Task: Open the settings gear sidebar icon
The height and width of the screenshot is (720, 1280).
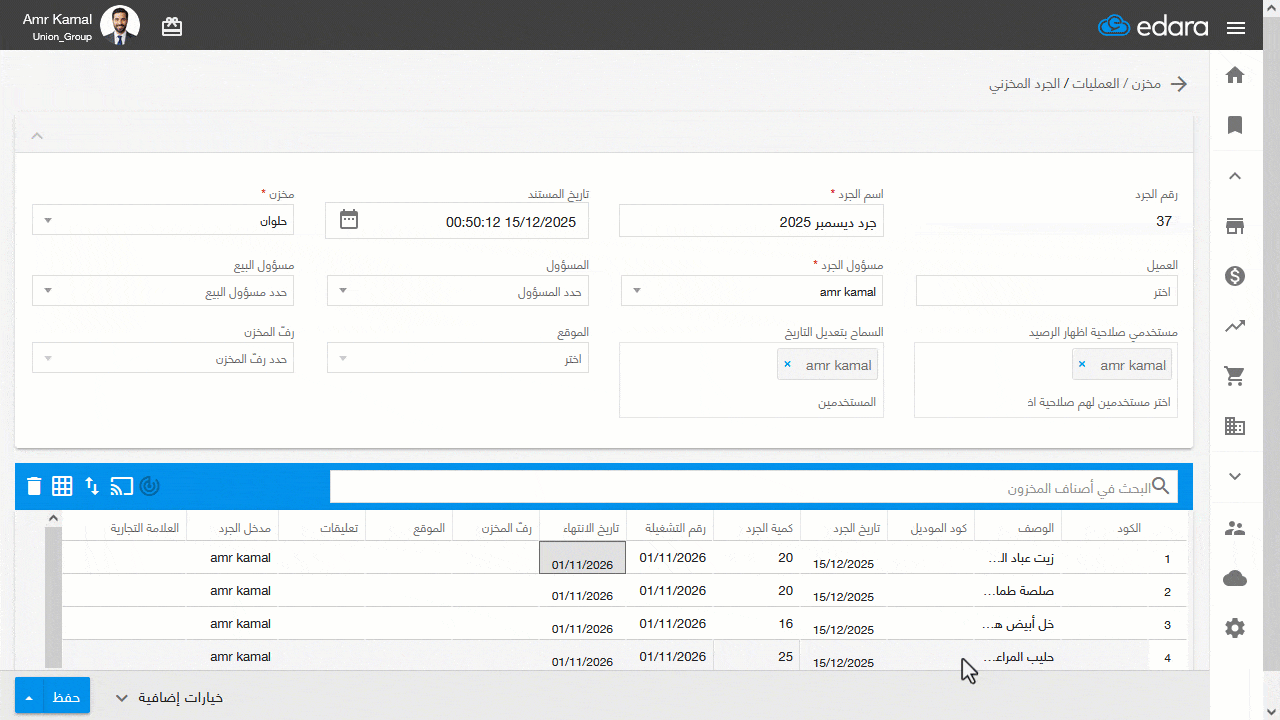Action: point(1235,628)
